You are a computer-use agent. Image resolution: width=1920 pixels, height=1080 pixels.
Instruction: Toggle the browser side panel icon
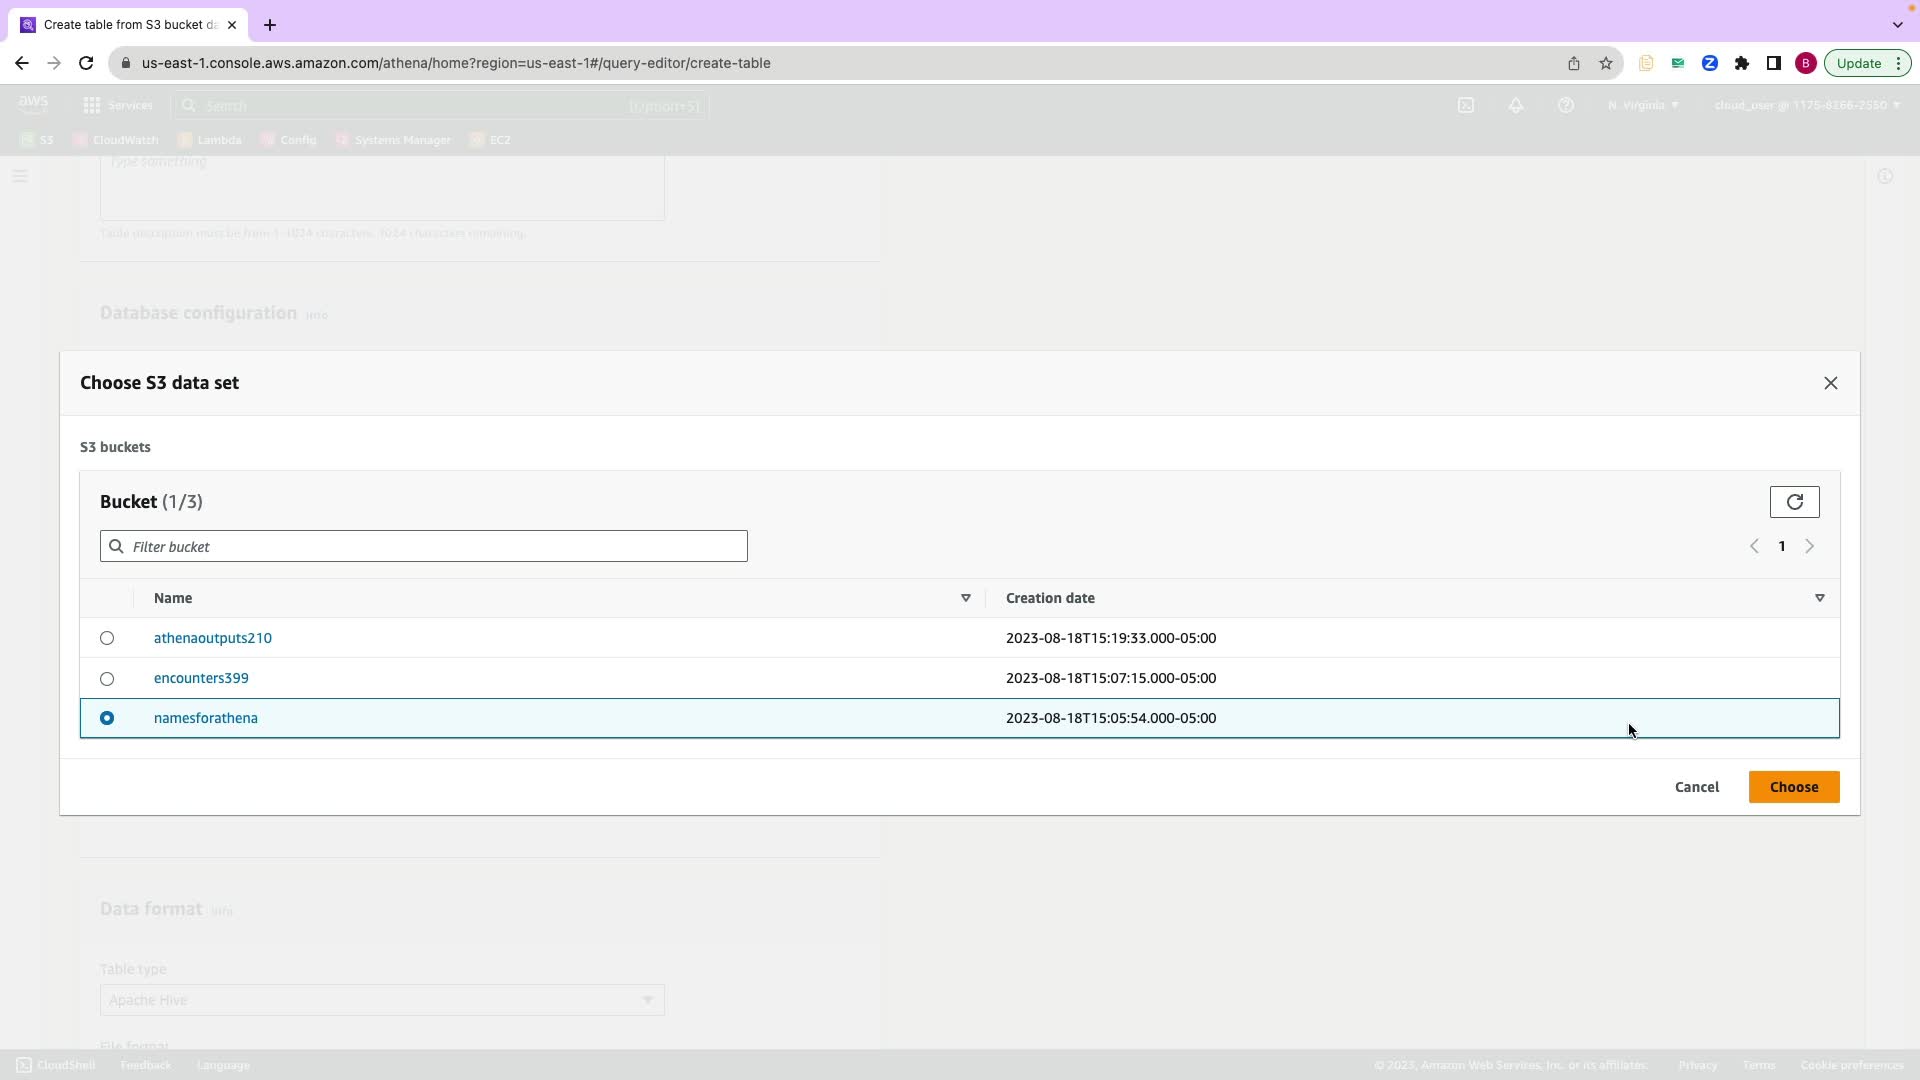click(x=1773, y=63)
